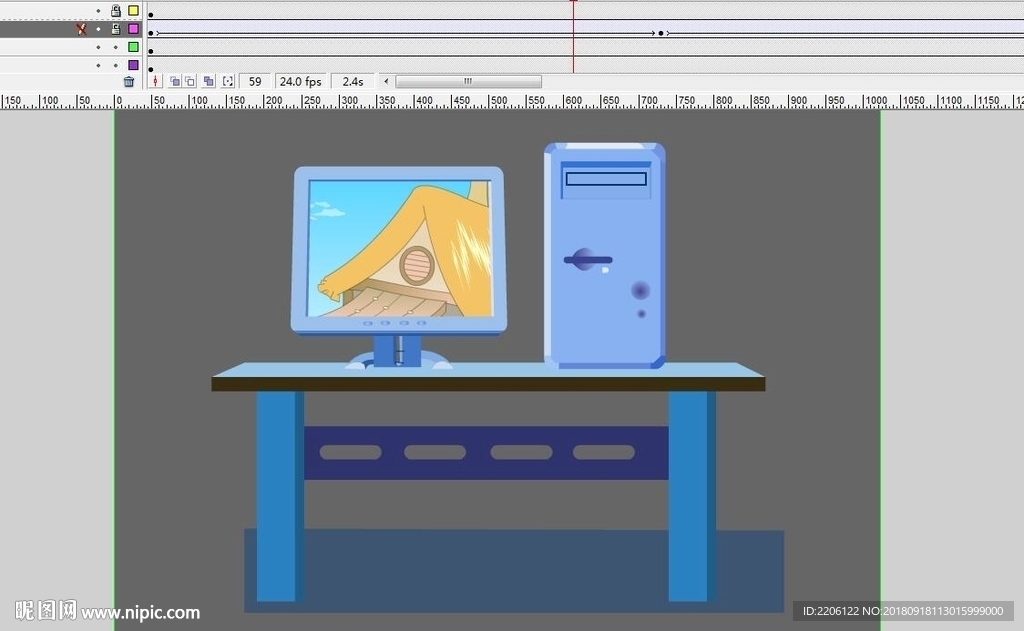Screen dimensions: 1024x631
Task: Click the Center Frame icon
Action: click(155, 82)
